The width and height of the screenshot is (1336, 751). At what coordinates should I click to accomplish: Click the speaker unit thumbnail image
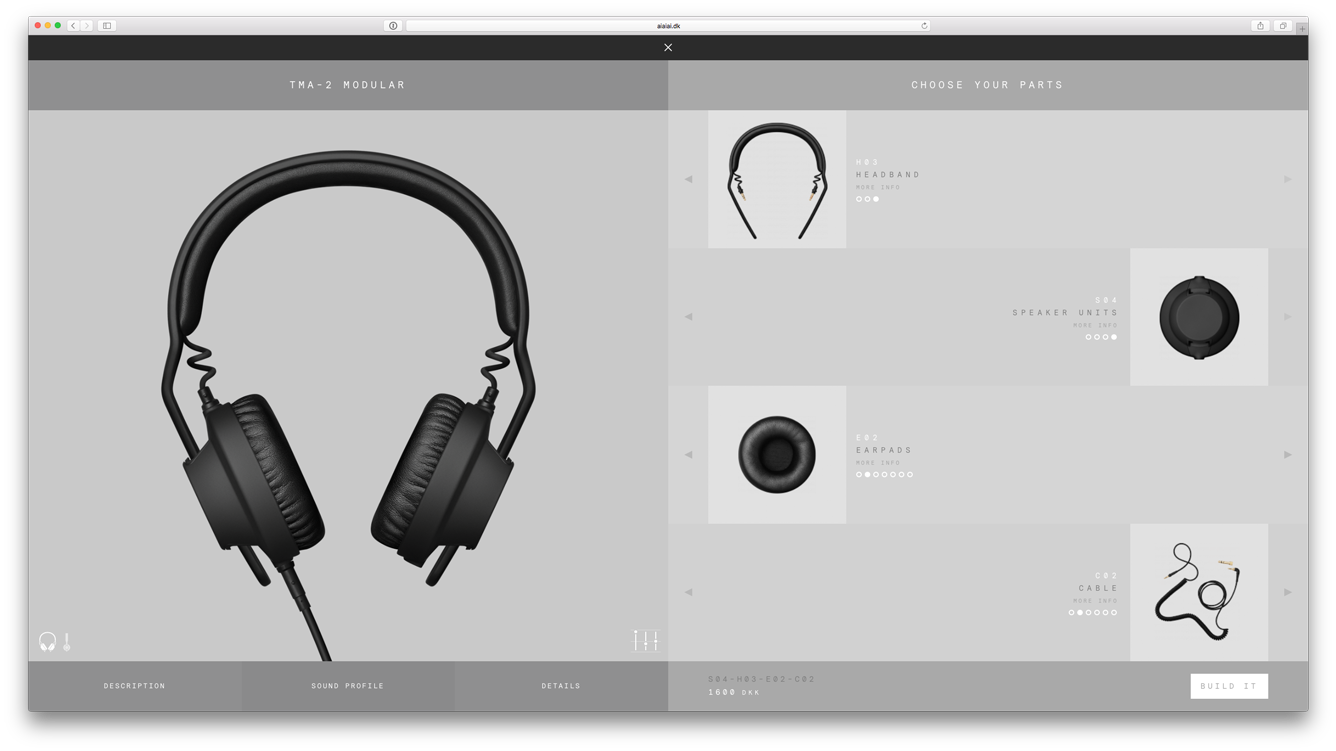pyautogui.click(x=1199, y=317)
